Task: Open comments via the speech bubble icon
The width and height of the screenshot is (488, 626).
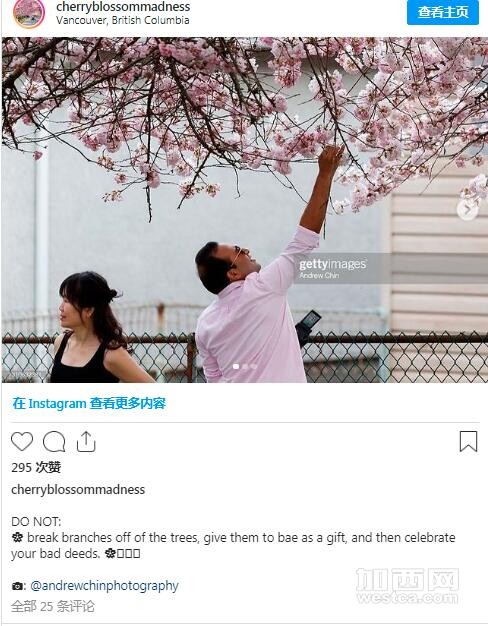Action: (x=54, y=442)
